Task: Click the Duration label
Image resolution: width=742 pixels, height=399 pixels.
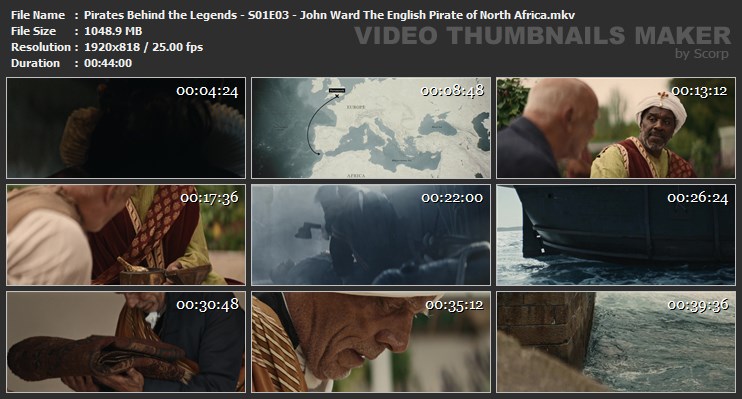Action: pos(35,63)
